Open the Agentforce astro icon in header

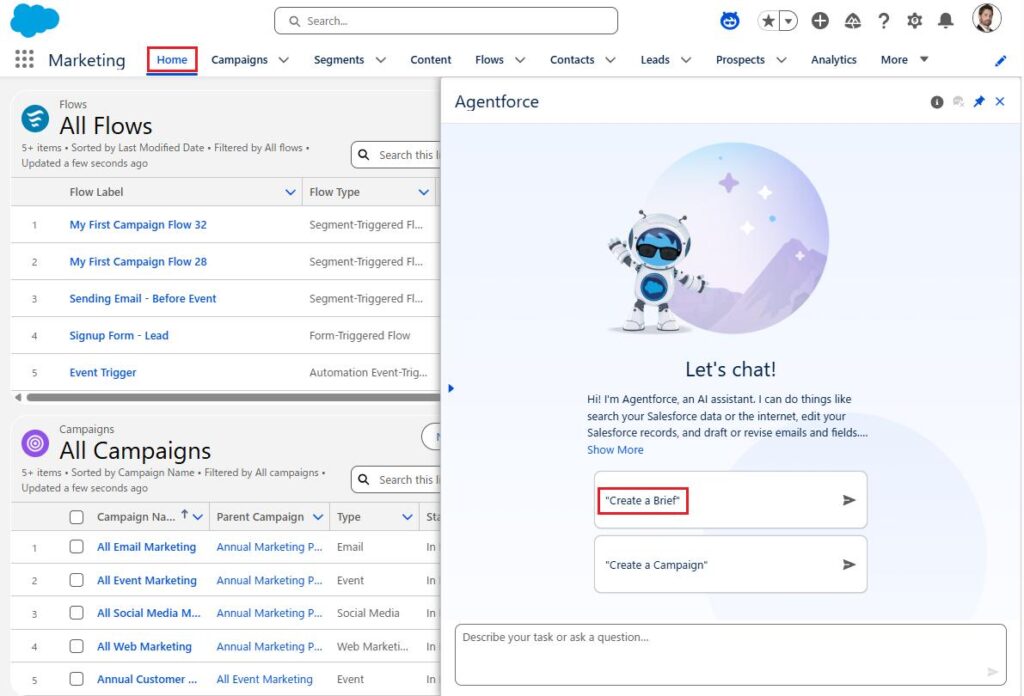pos(729,21)
